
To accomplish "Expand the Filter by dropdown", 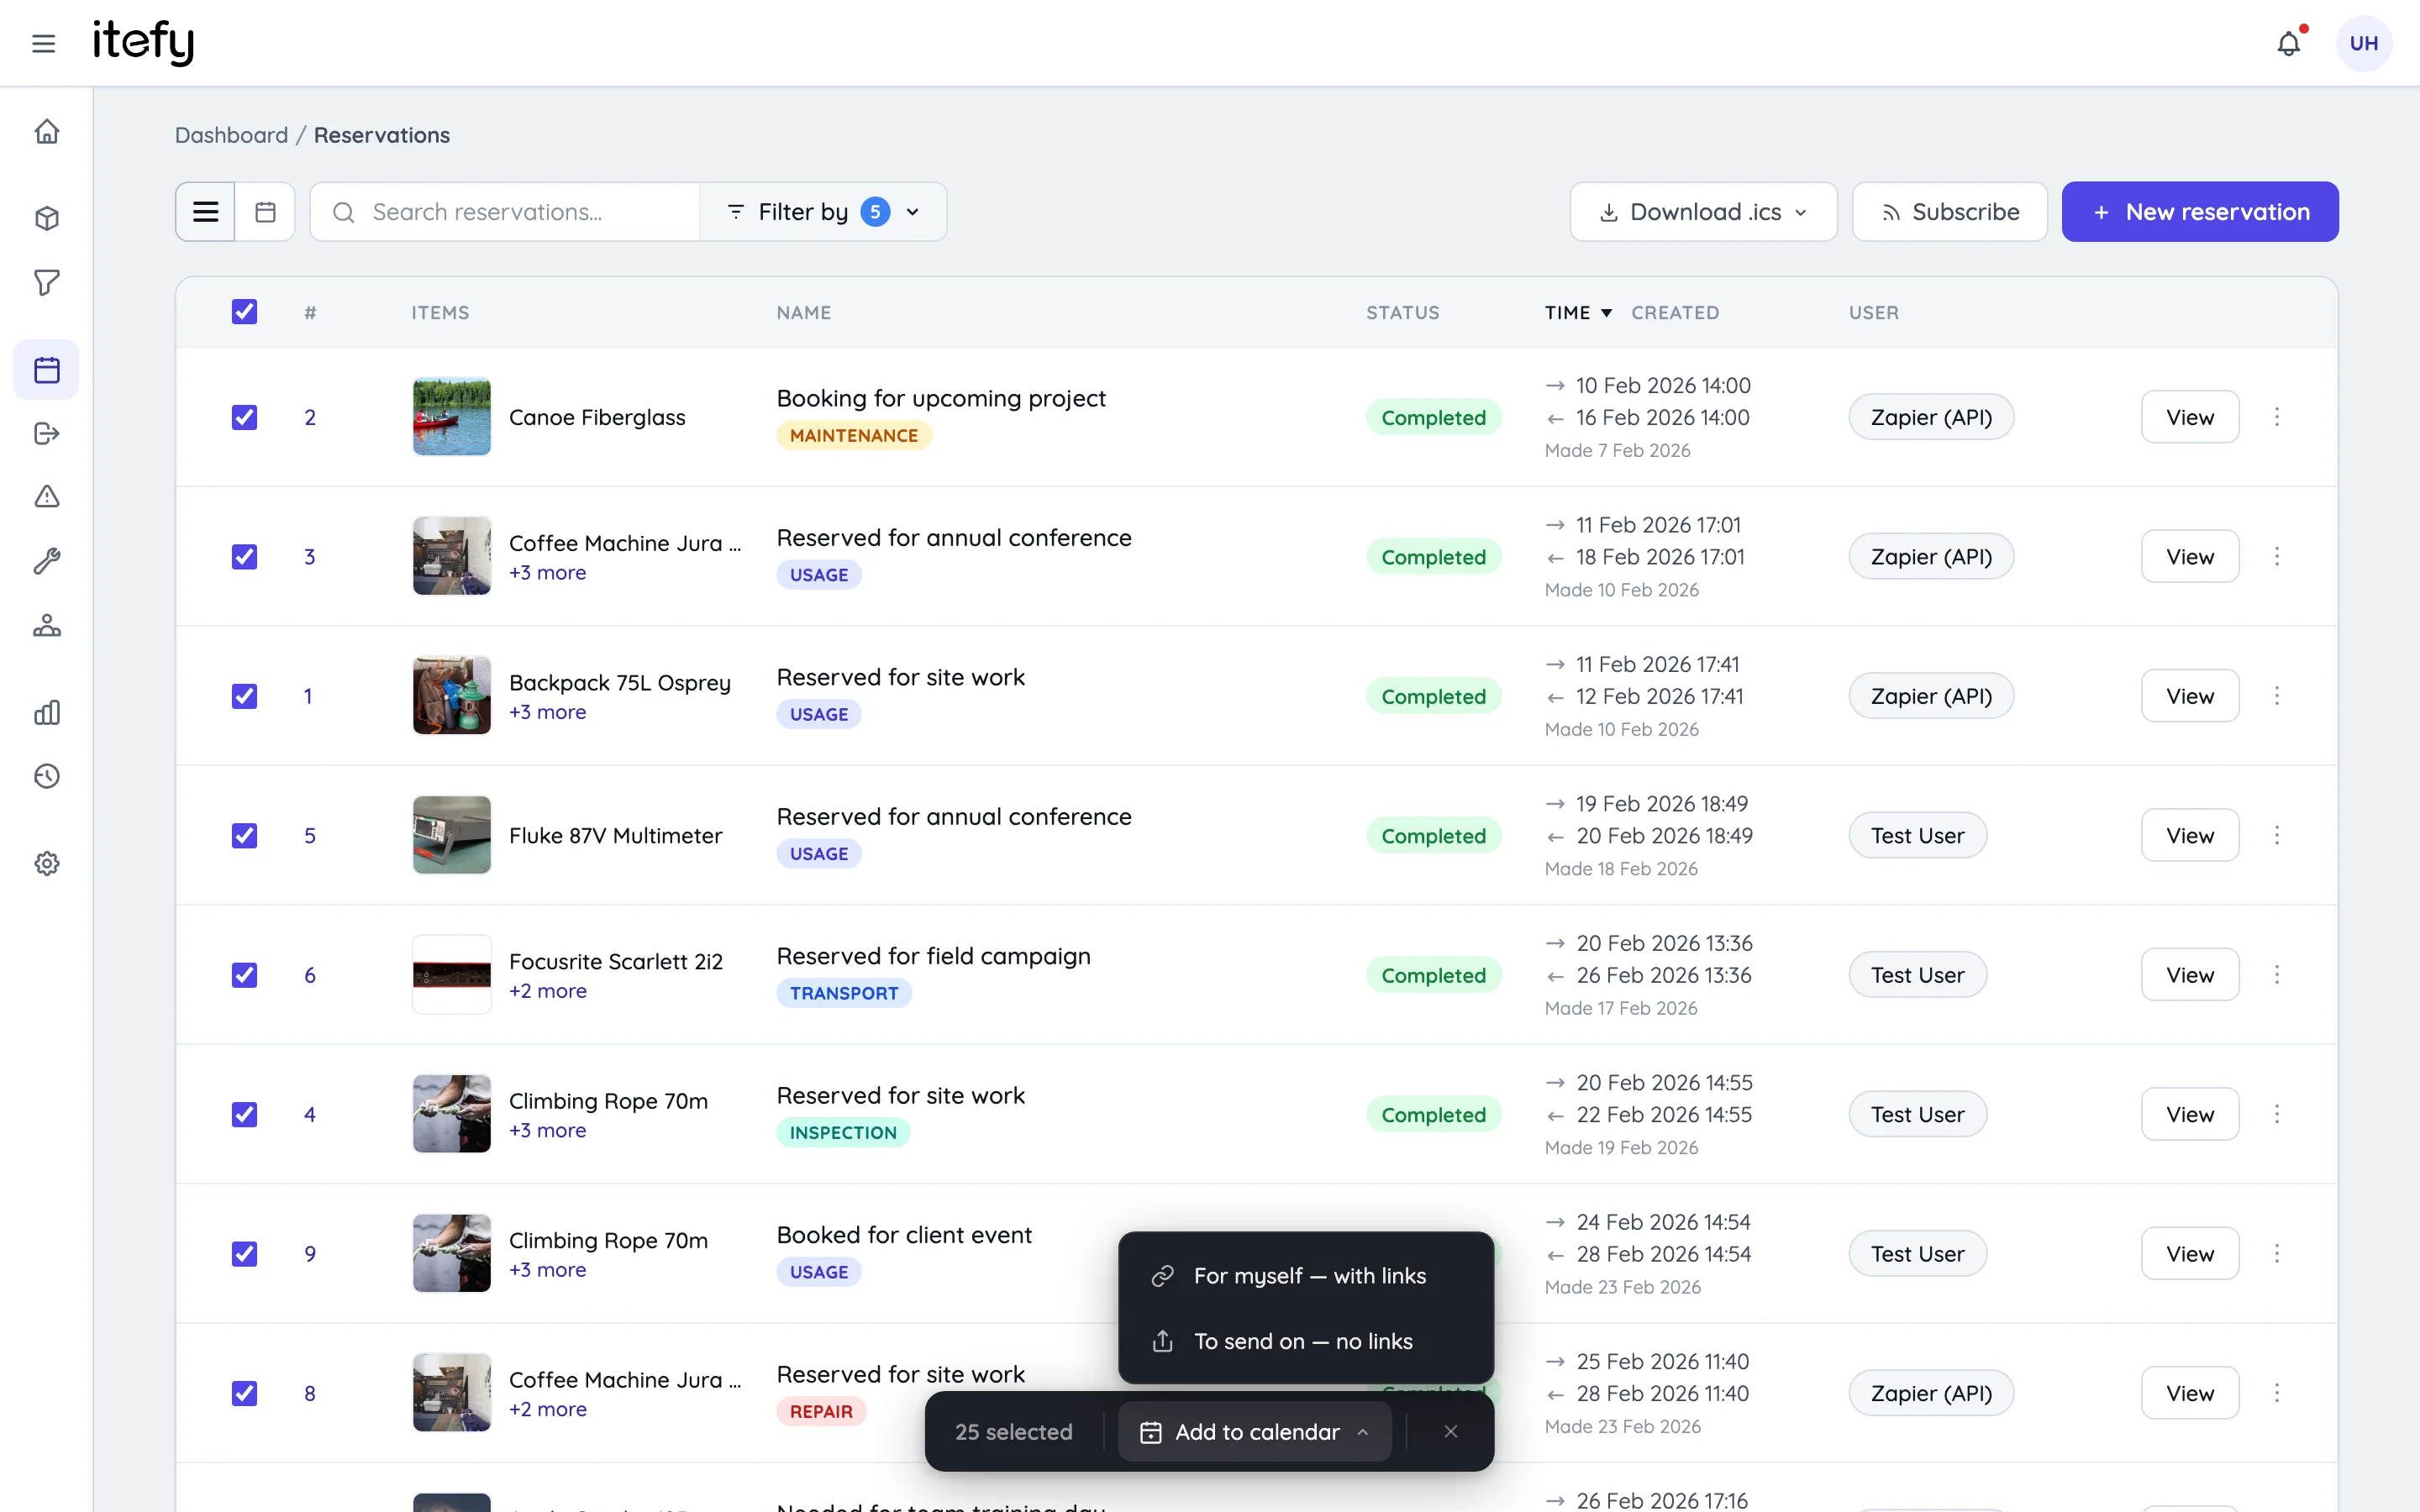I will [823, 212].
